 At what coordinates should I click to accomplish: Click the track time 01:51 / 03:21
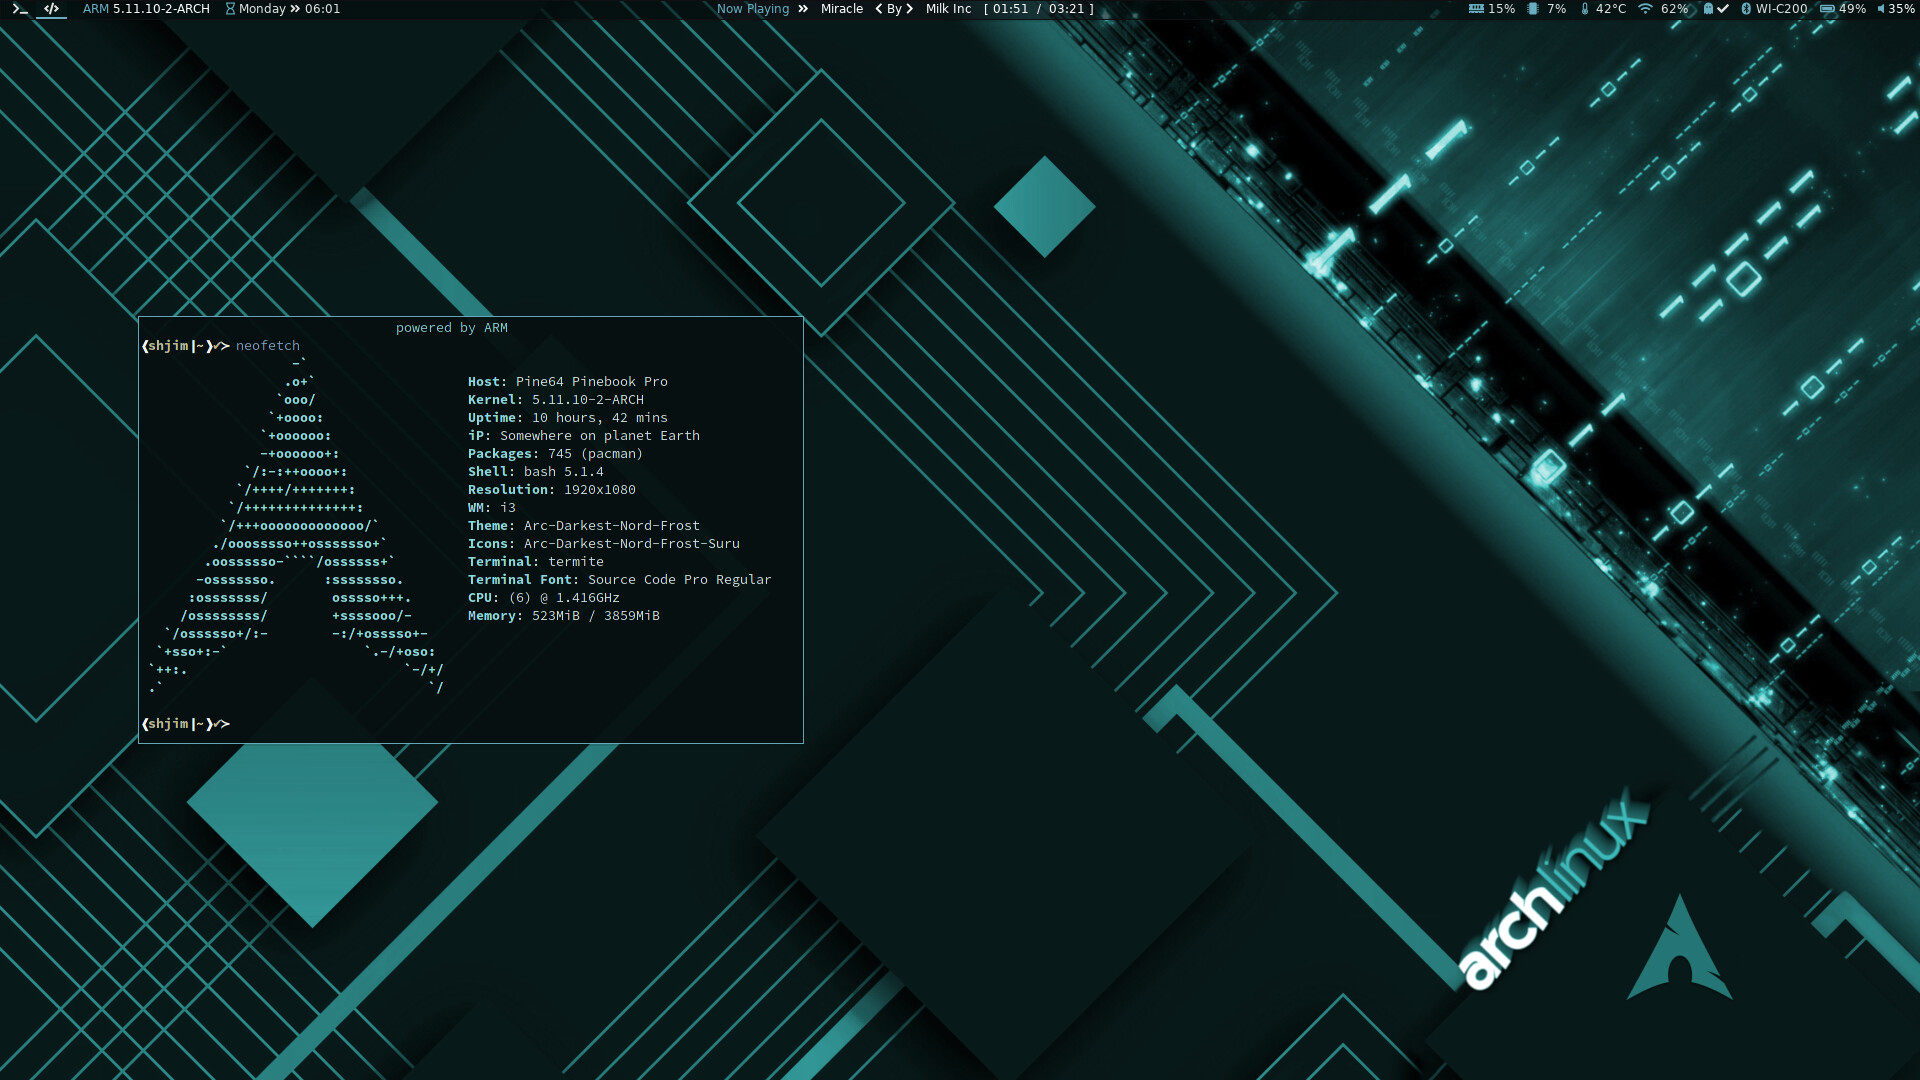click(1039, 9)
